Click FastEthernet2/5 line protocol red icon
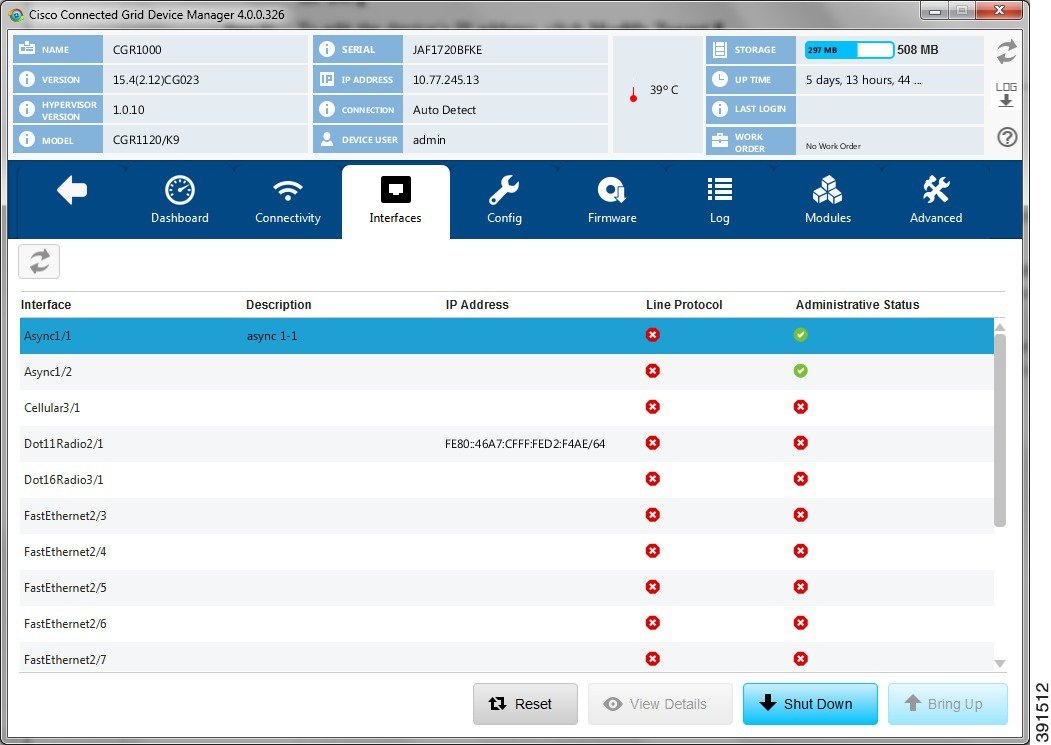1051x745 pixels. coord(653,587)
